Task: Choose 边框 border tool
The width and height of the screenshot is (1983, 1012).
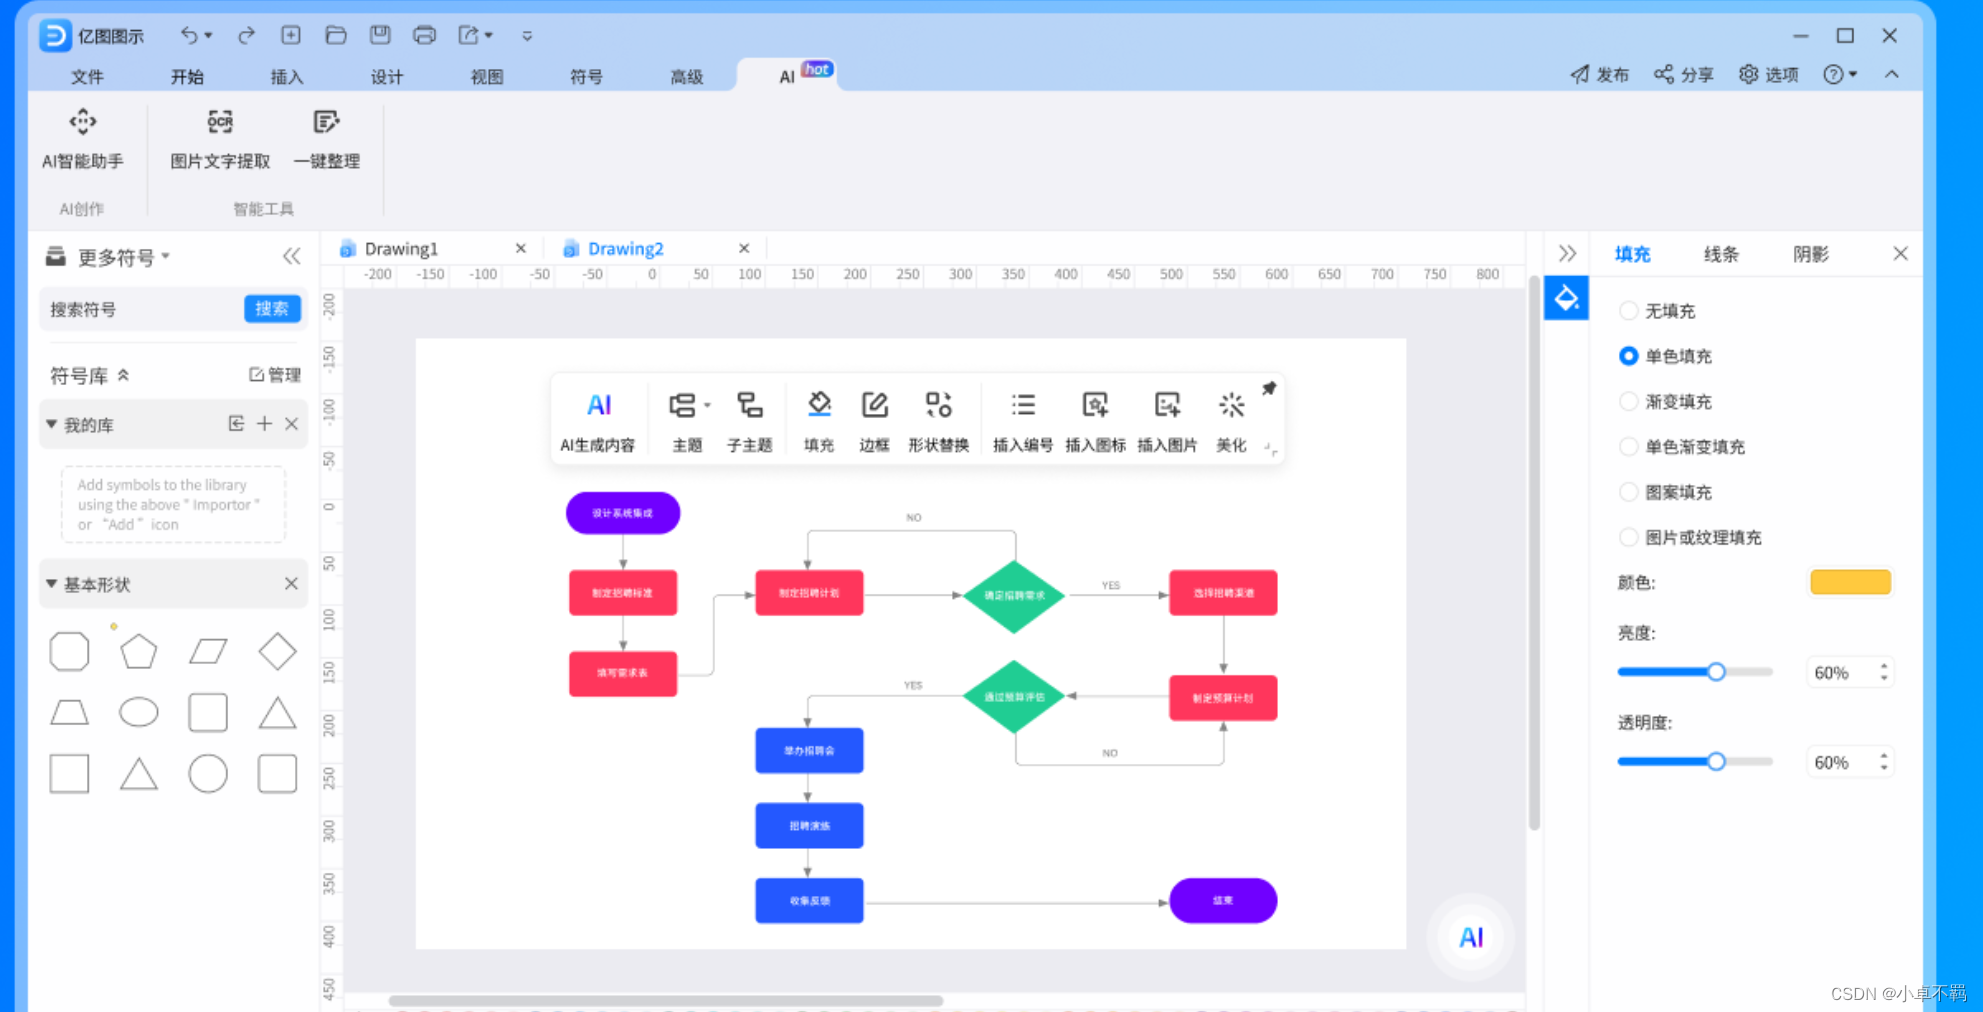Action: point(874,422)
